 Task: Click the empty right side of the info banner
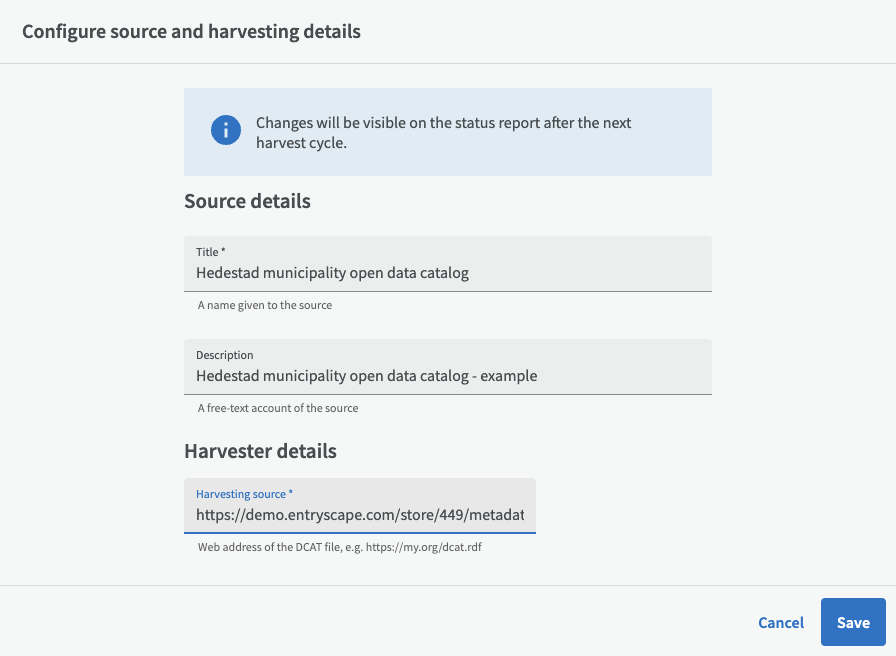tap(680, 132)
